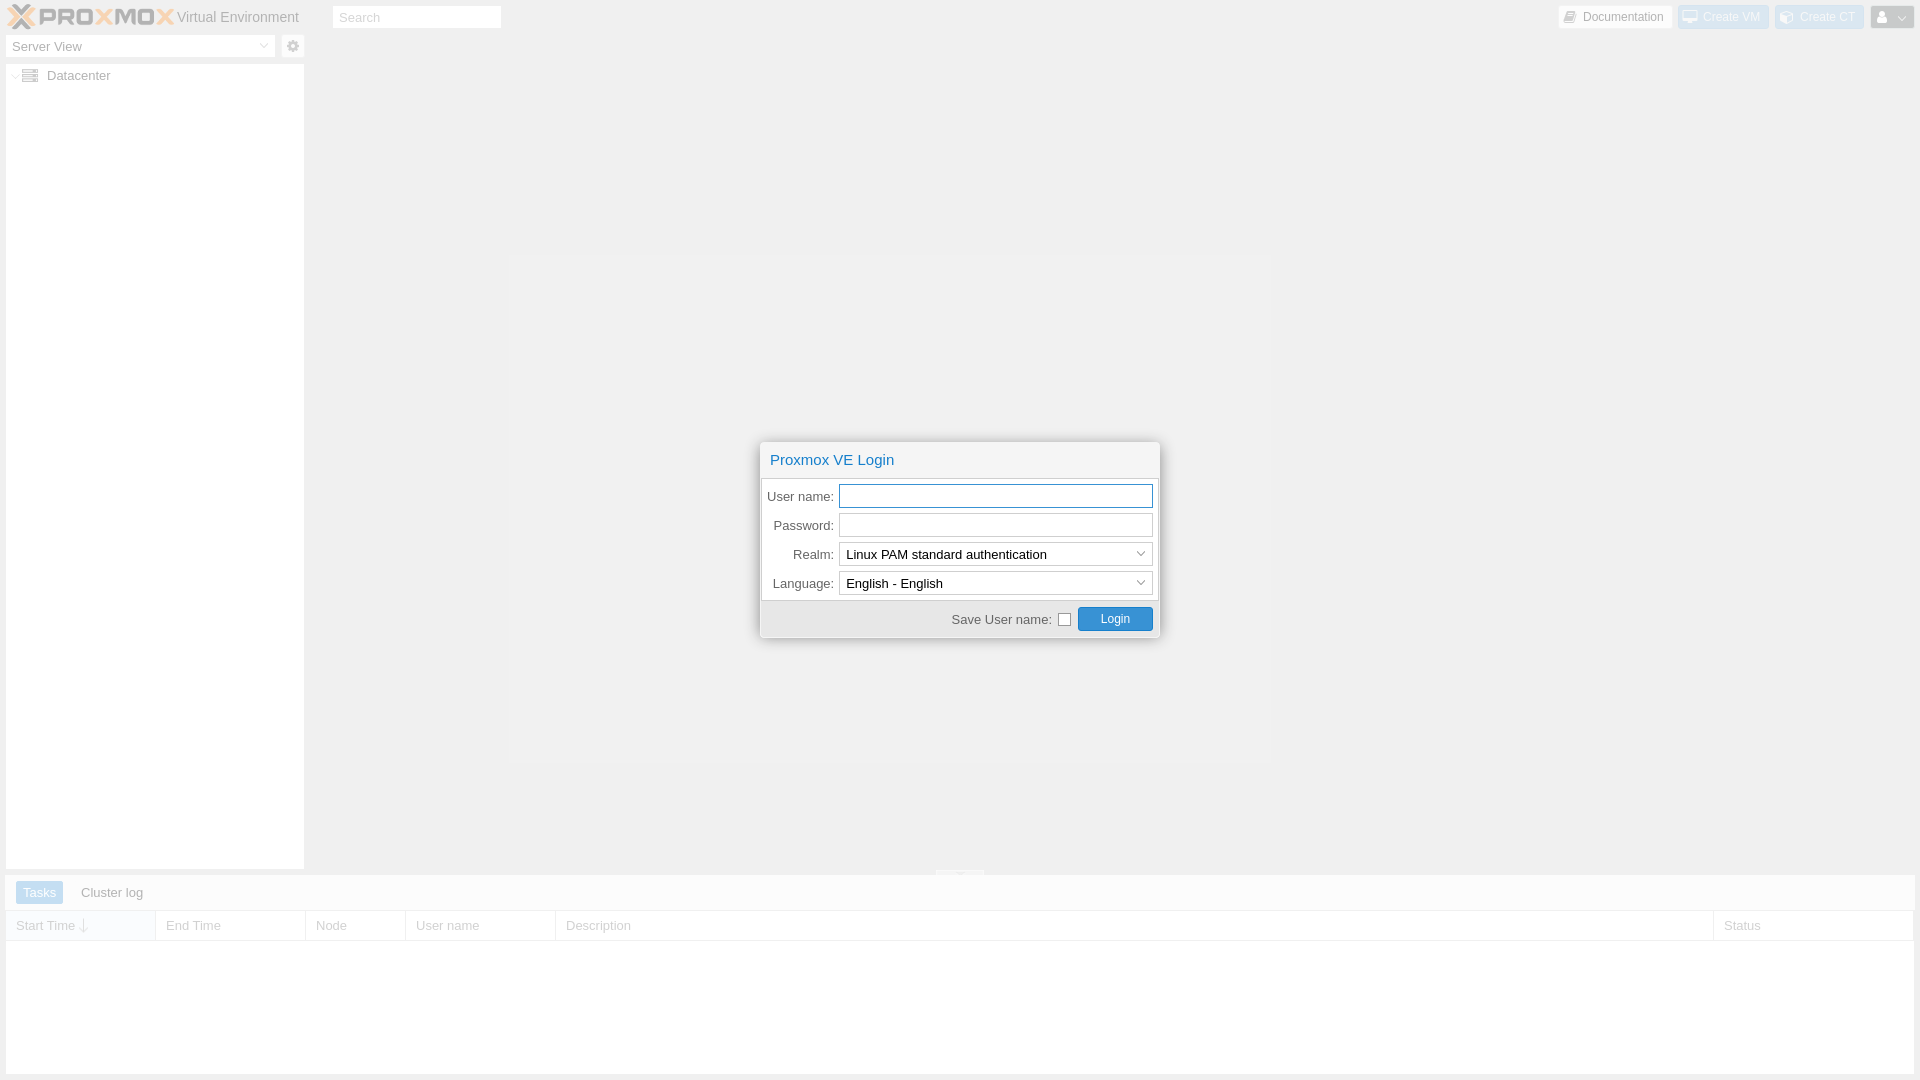Click the Create VM button

click(x=1723, y=17)
